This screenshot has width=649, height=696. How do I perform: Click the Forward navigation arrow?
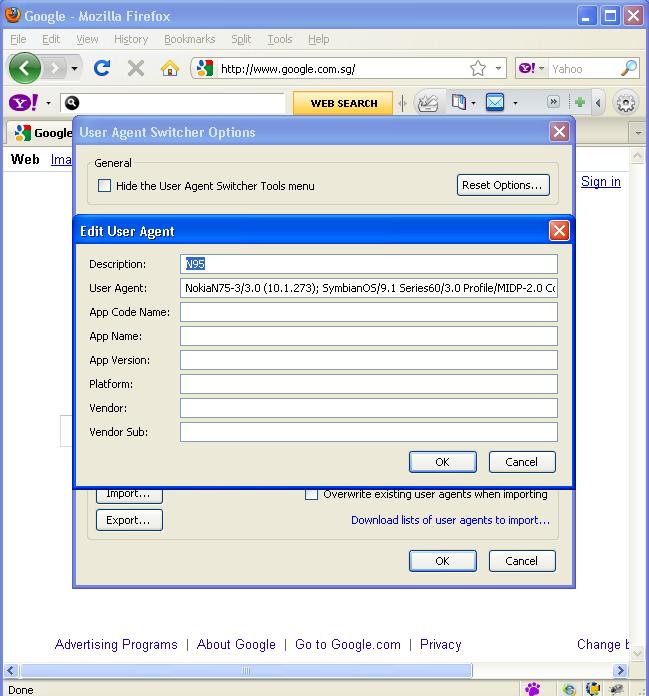pos(55,68)
